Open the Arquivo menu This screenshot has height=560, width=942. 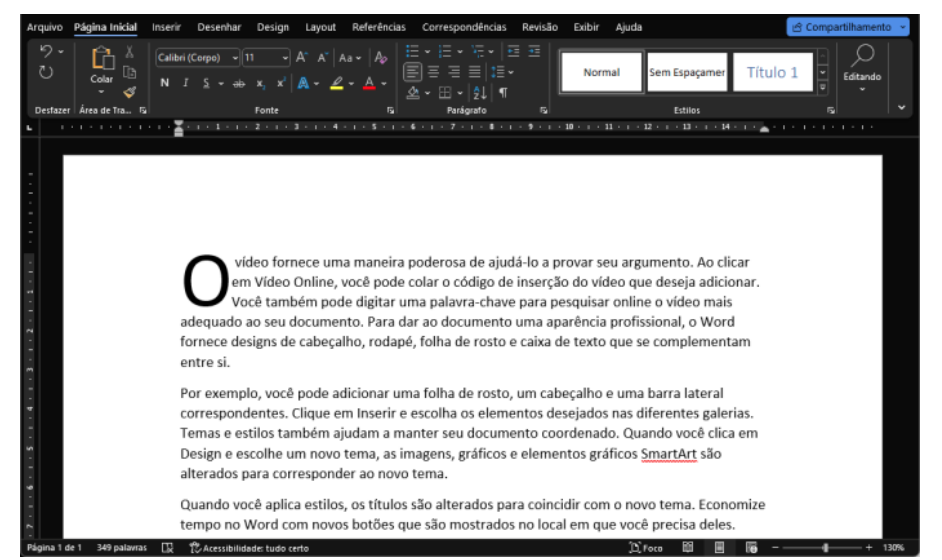(x=44, y=27)
